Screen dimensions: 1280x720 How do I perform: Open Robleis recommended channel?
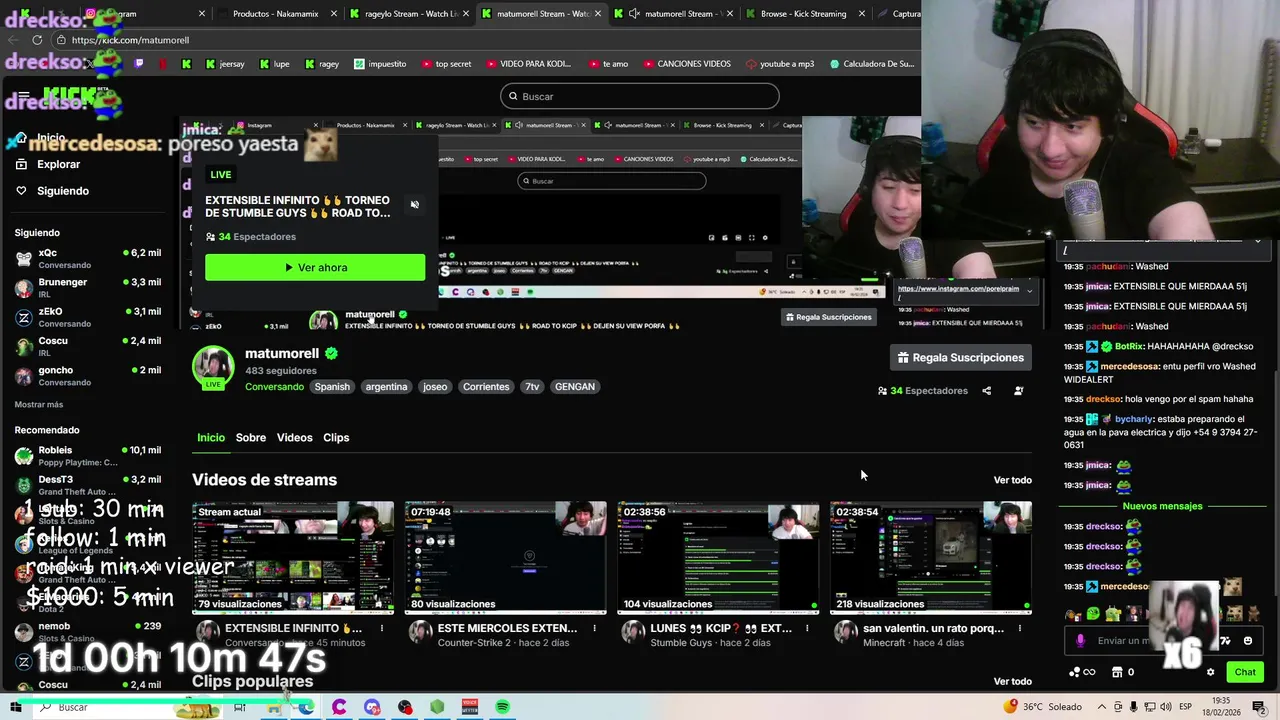pyautogui.click(x=88, y=456)
